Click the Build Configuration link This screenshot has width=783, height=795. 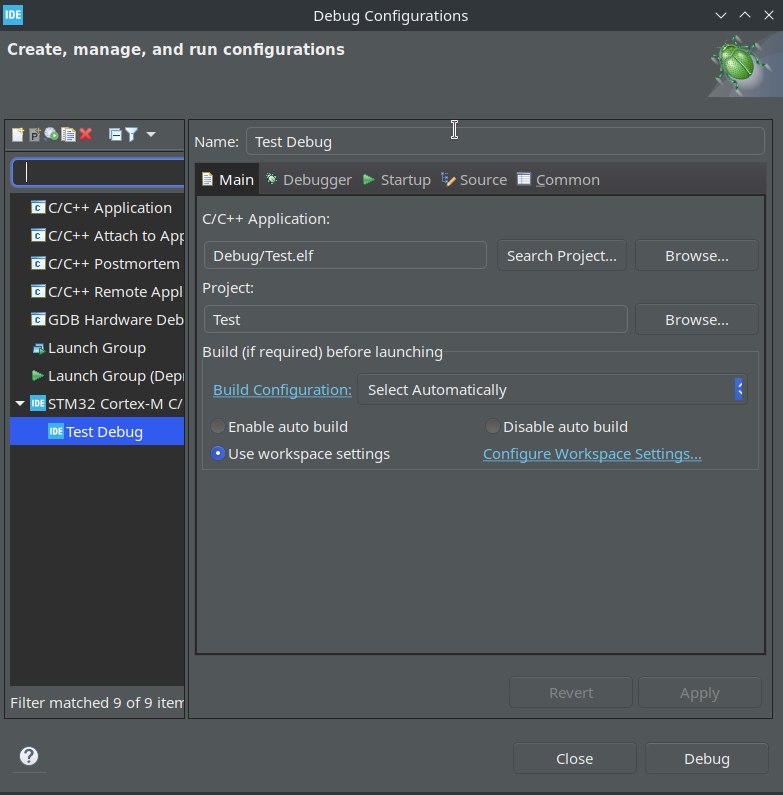pyautogui.click(x=282, y=389)
